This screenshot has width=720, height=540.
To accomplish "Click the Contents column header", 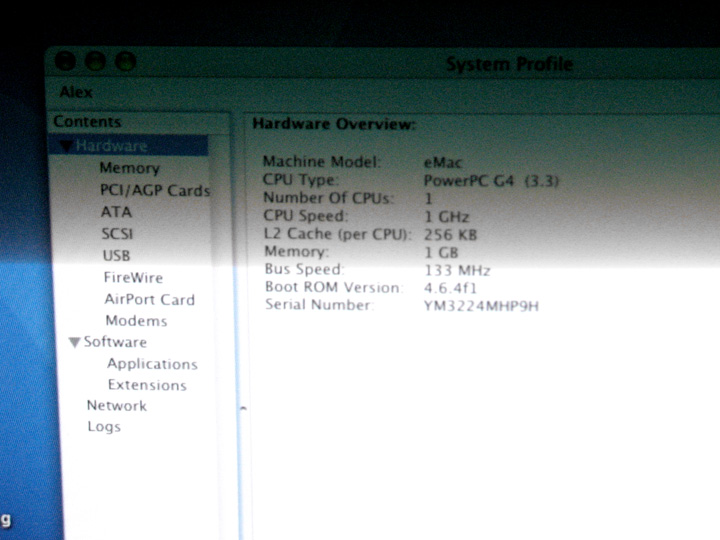I will [87, 122].
